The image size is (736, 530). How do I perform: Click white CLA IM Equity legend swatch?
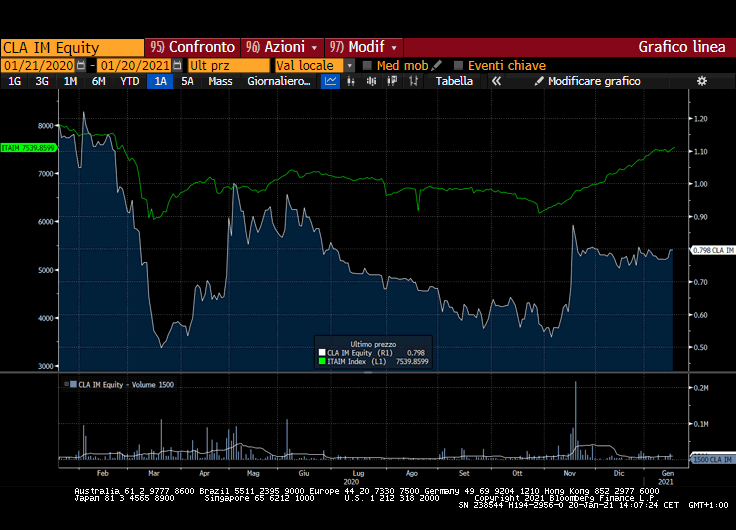coord(321,352)
